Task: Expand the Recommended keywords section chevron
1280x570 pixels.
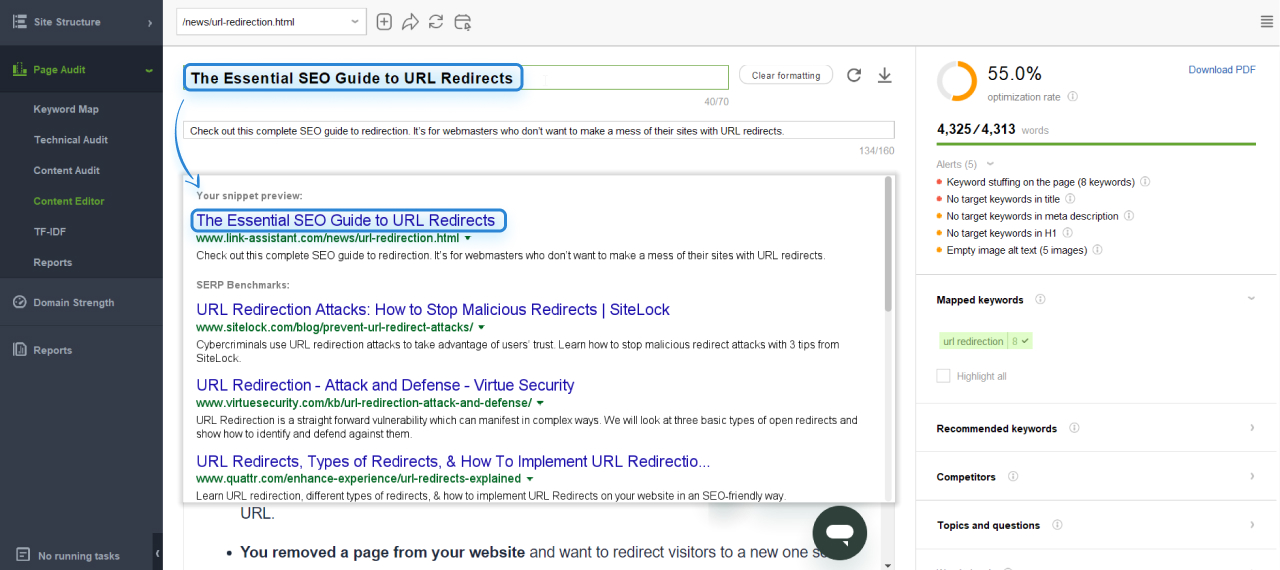Action: (1252, 428)
